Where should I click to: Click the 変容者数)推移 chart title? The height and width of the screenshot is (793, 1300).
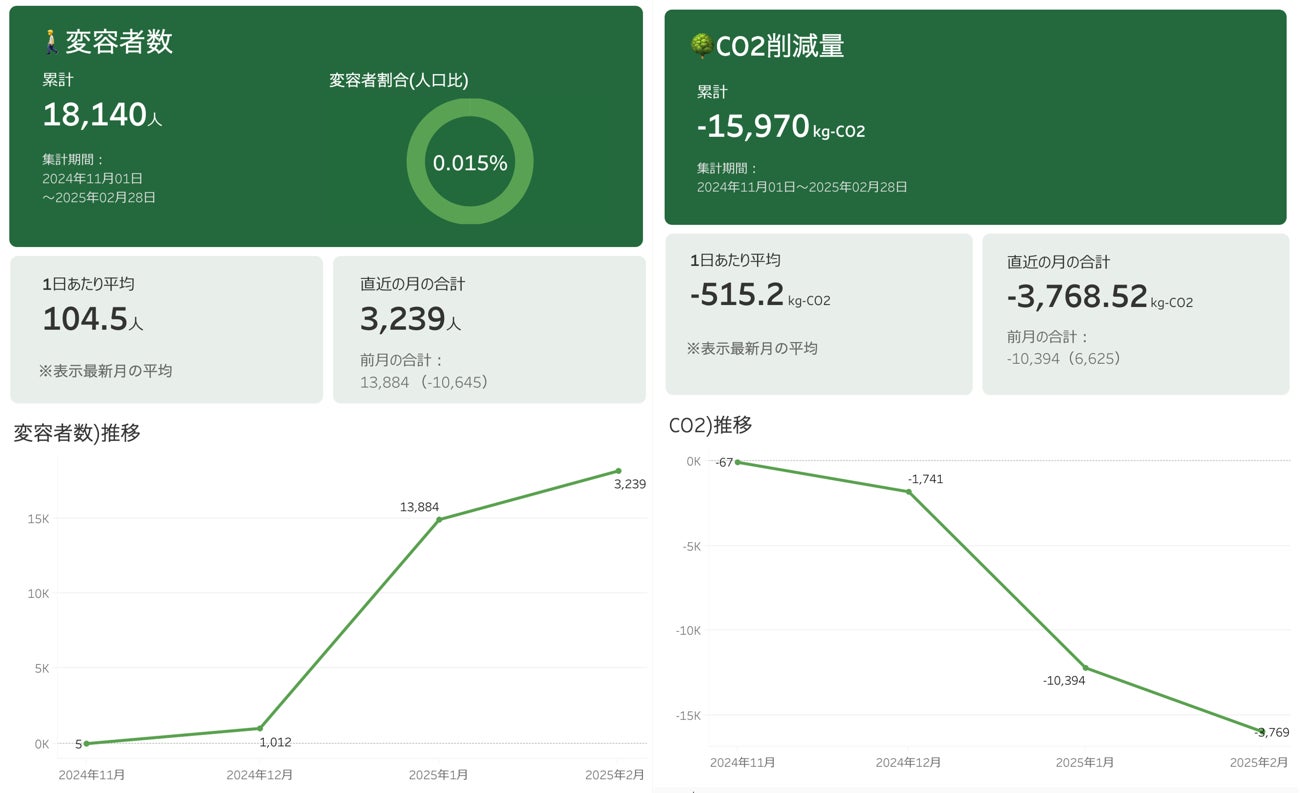pyautogui.click(x=77, y=433)
